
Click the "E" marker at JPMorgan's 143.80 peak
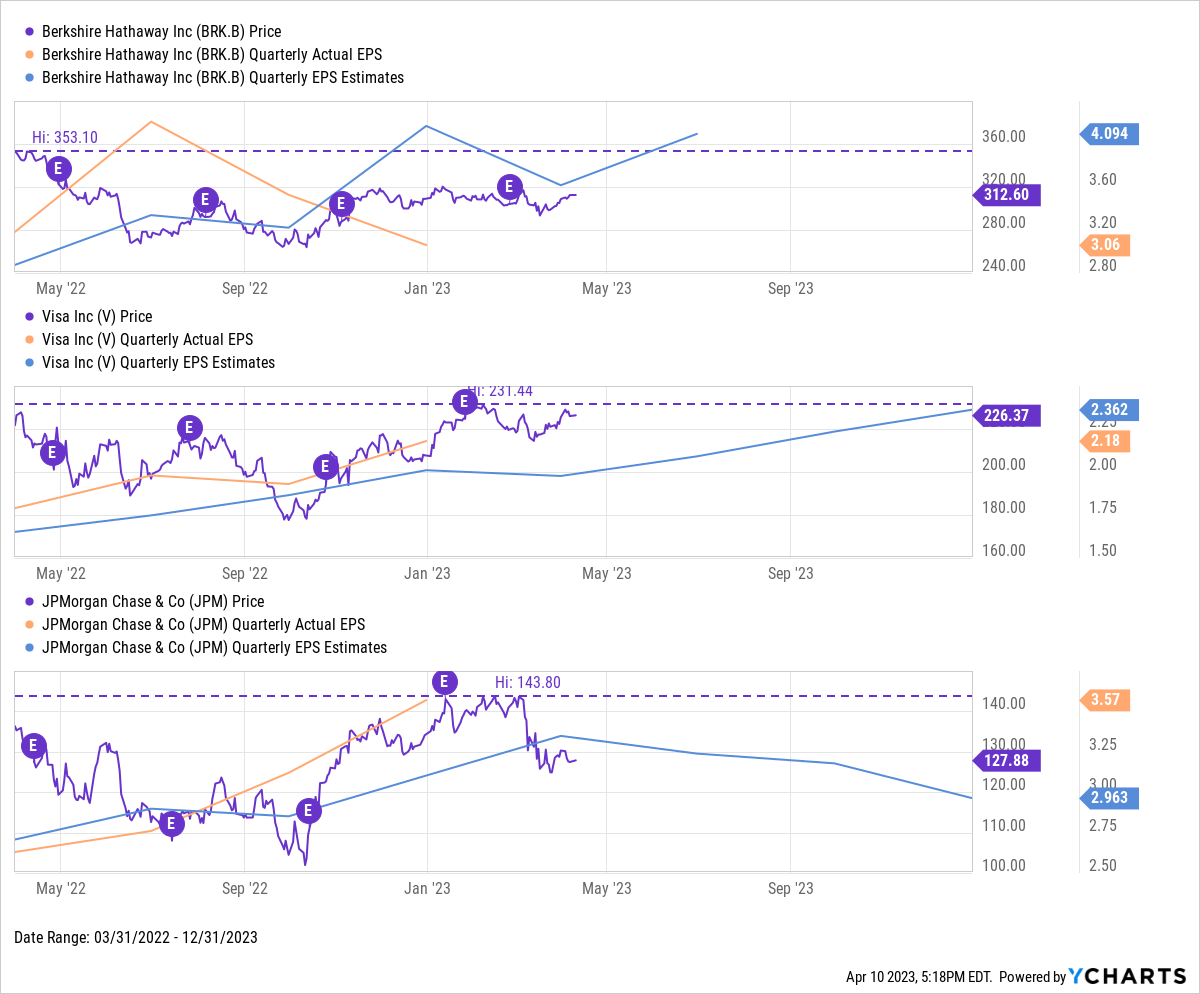tap(444, 683)
